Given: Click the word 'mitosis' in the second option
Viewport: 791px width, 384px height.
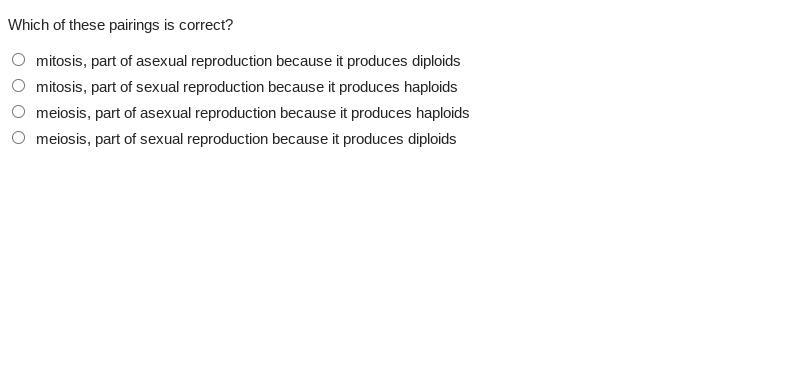Looking at the screenshot, I should (60, 87).
